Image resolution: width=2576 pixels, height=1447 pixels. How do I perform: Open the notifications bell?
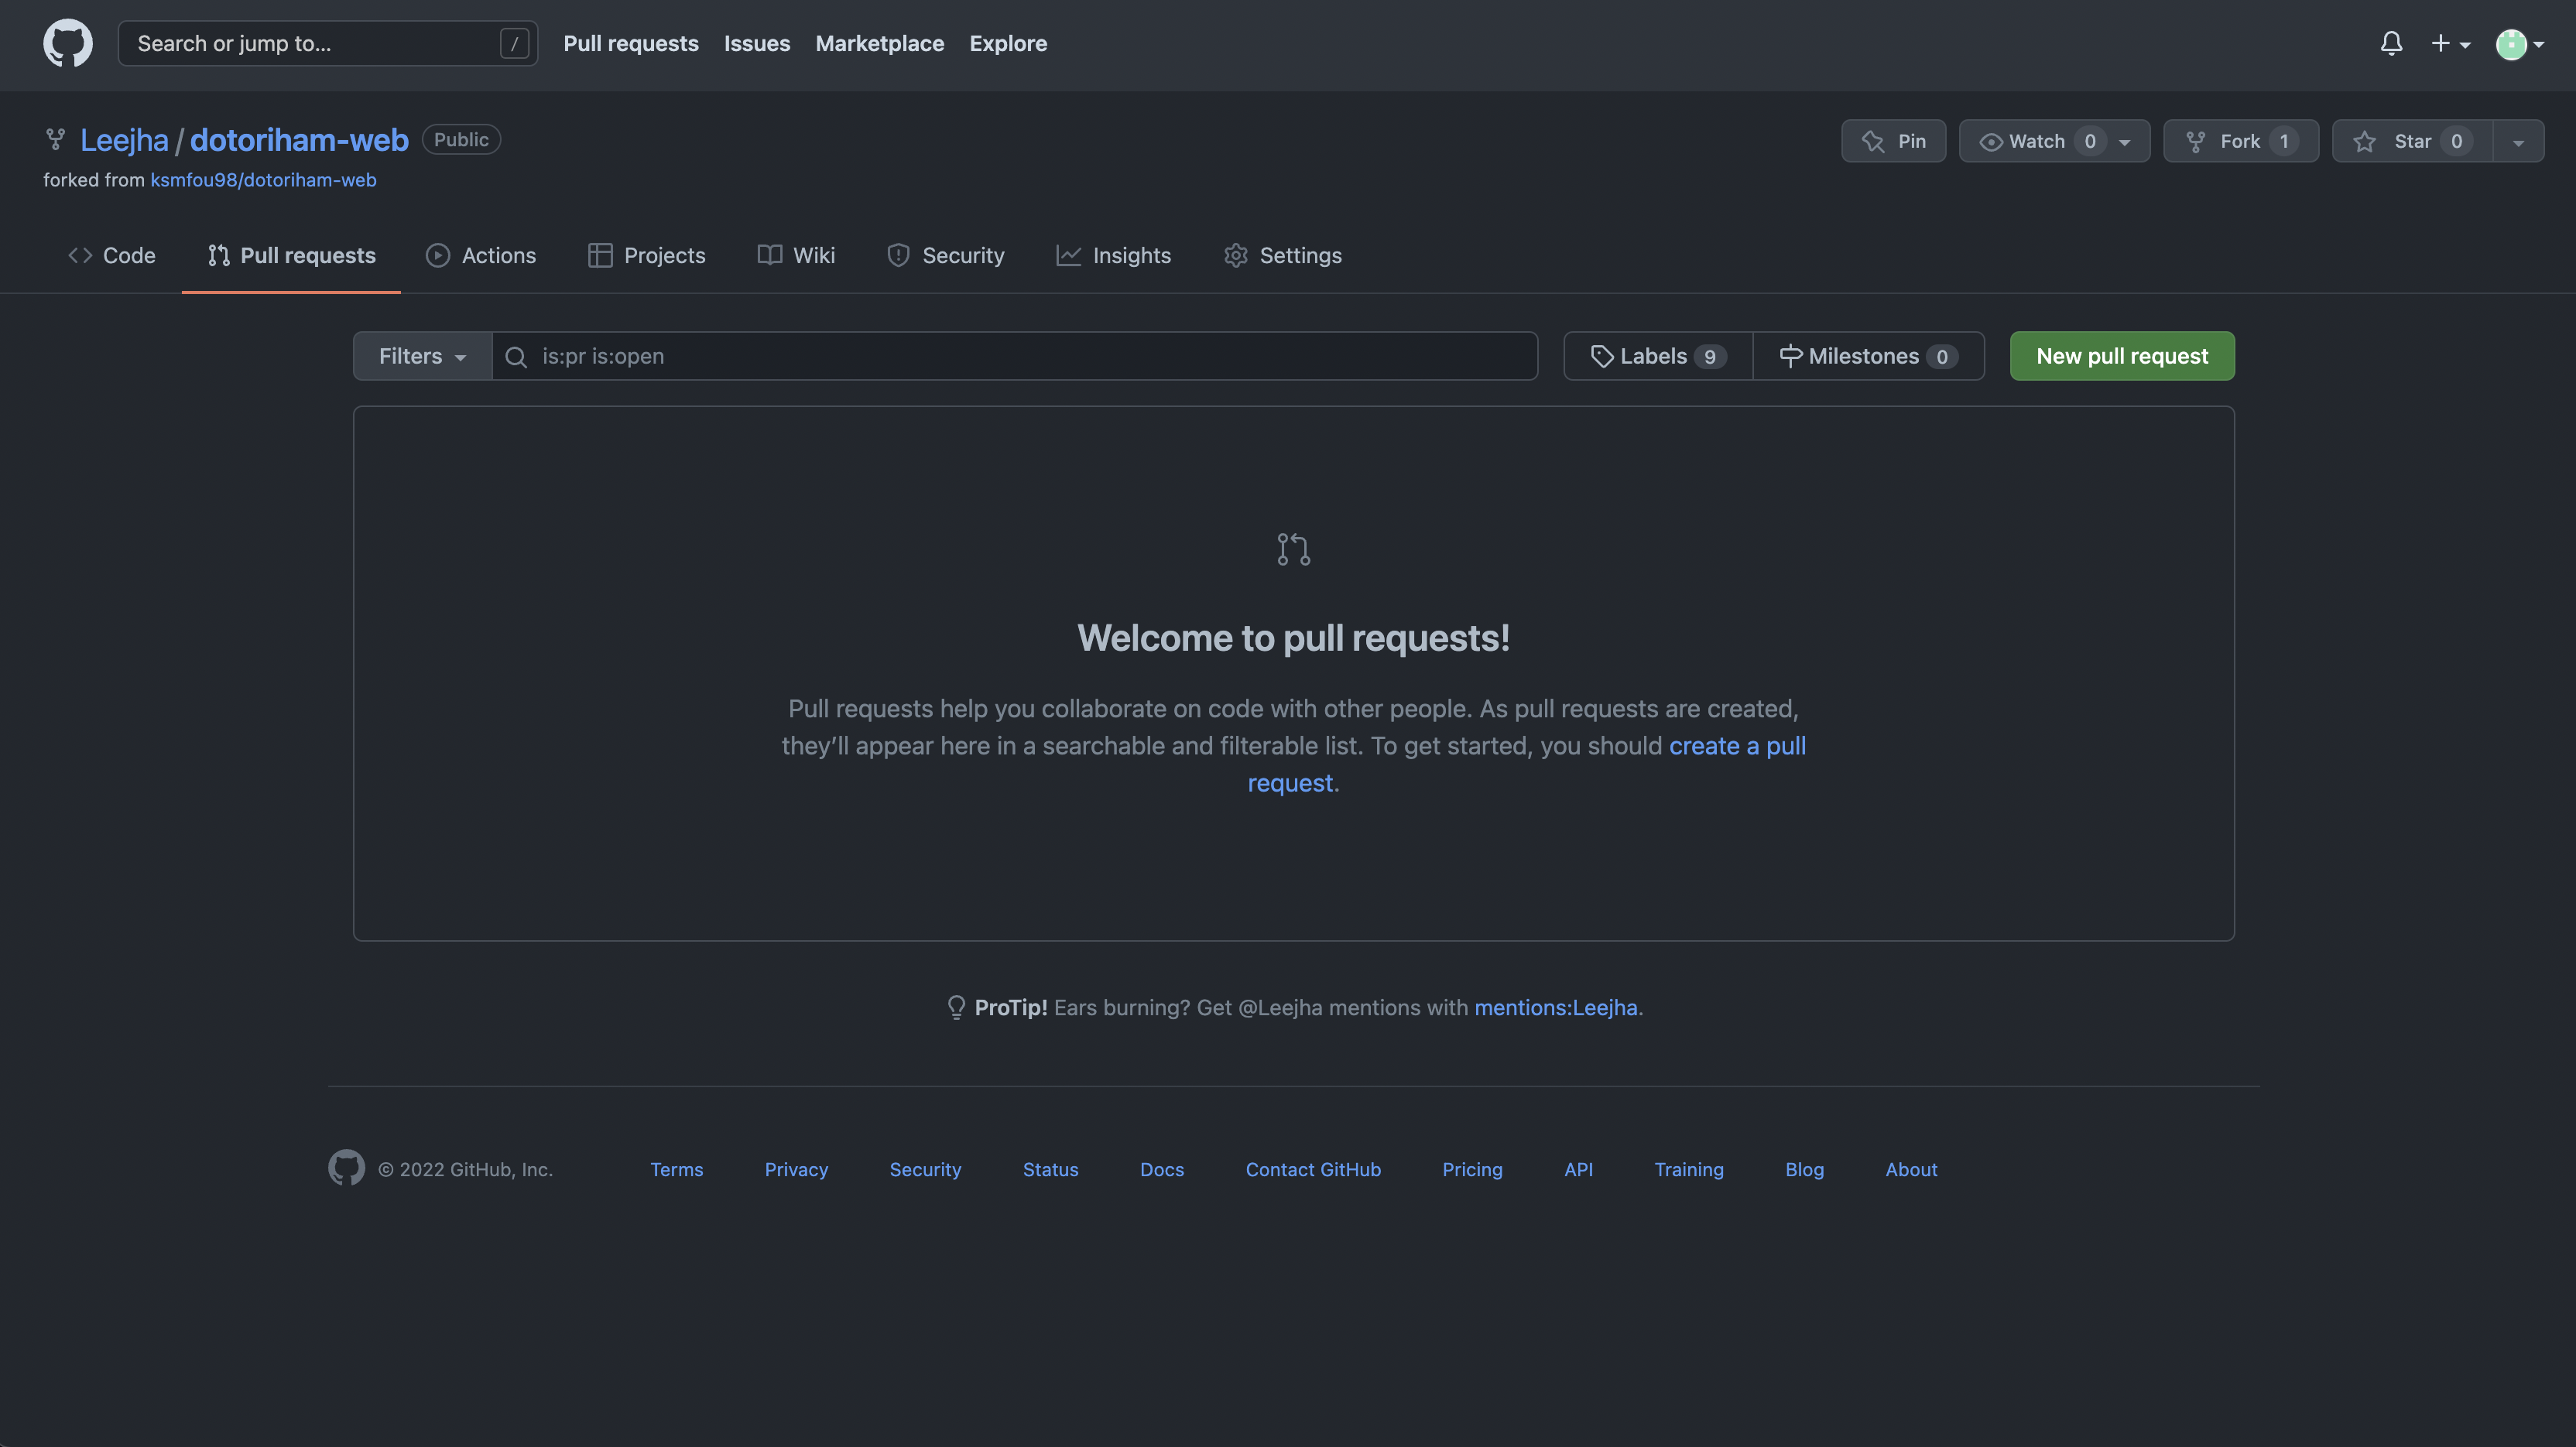[x=2391, y=43]
